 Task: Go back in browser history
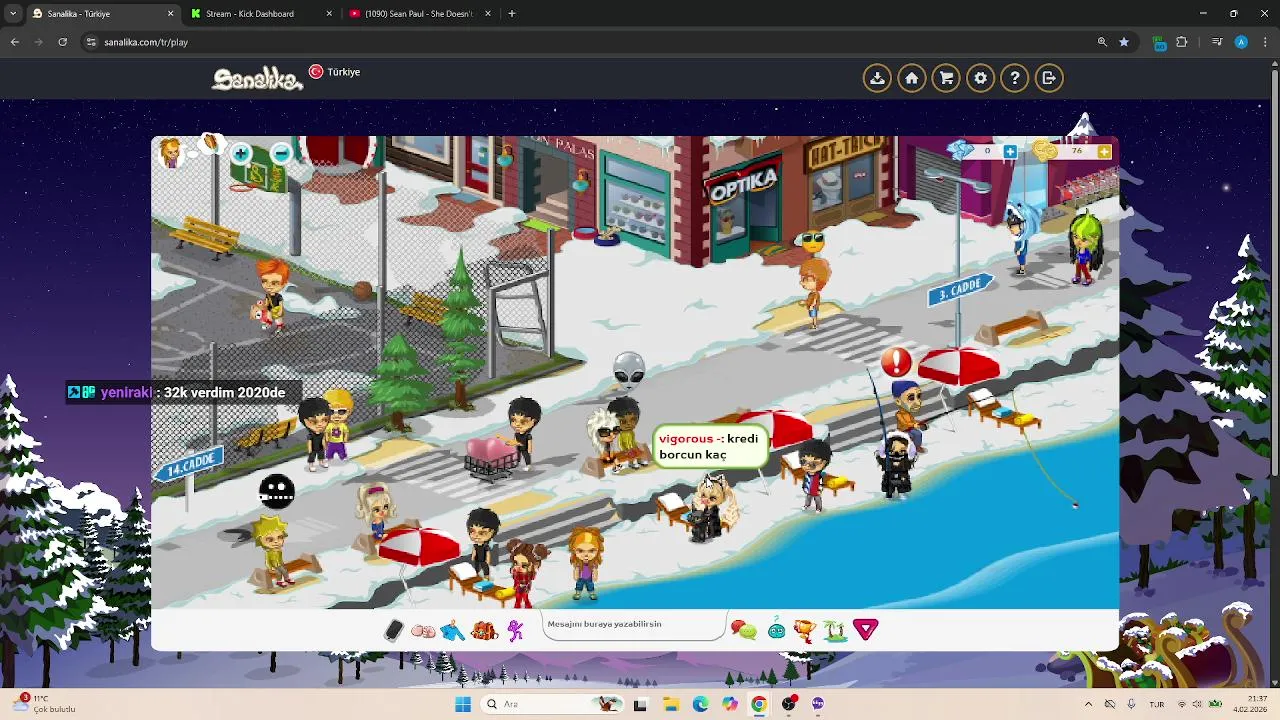click(14, 42)
